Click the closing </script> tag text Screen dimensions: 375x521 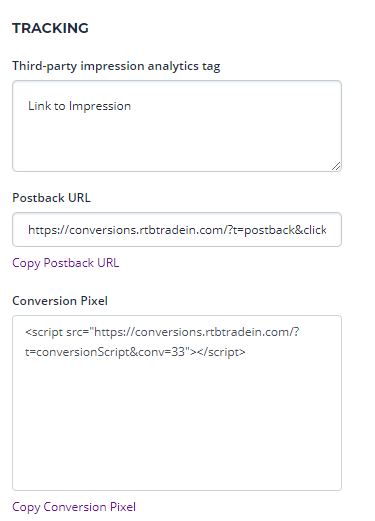click(x=221, y=352)
